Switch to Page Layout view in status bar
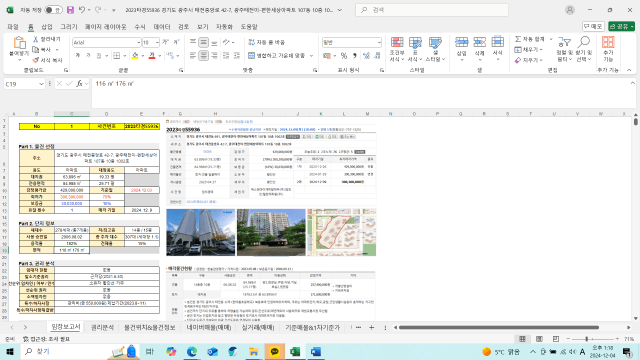640x360 pixels. coord(539,339)
